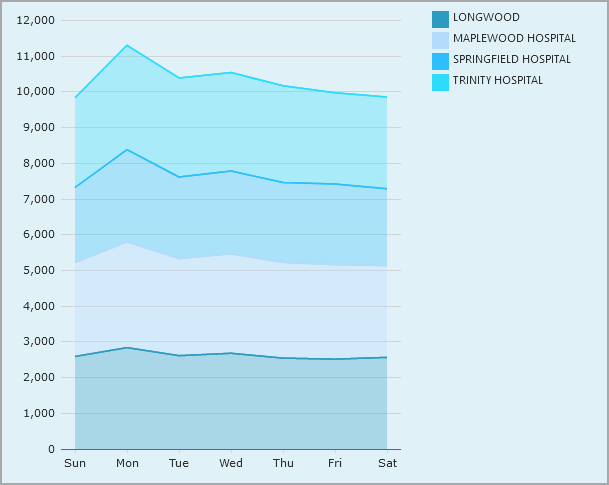Click the Trinity Hospital line peak at Monday
The image size is (609, 485).
[x=127, y=45]
